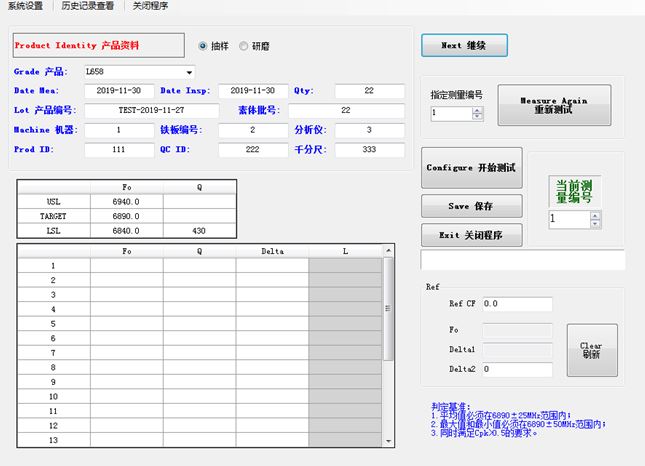Click the Delta2 input field
This screenshot has height=466, width=645.
[x=517, y=369]
